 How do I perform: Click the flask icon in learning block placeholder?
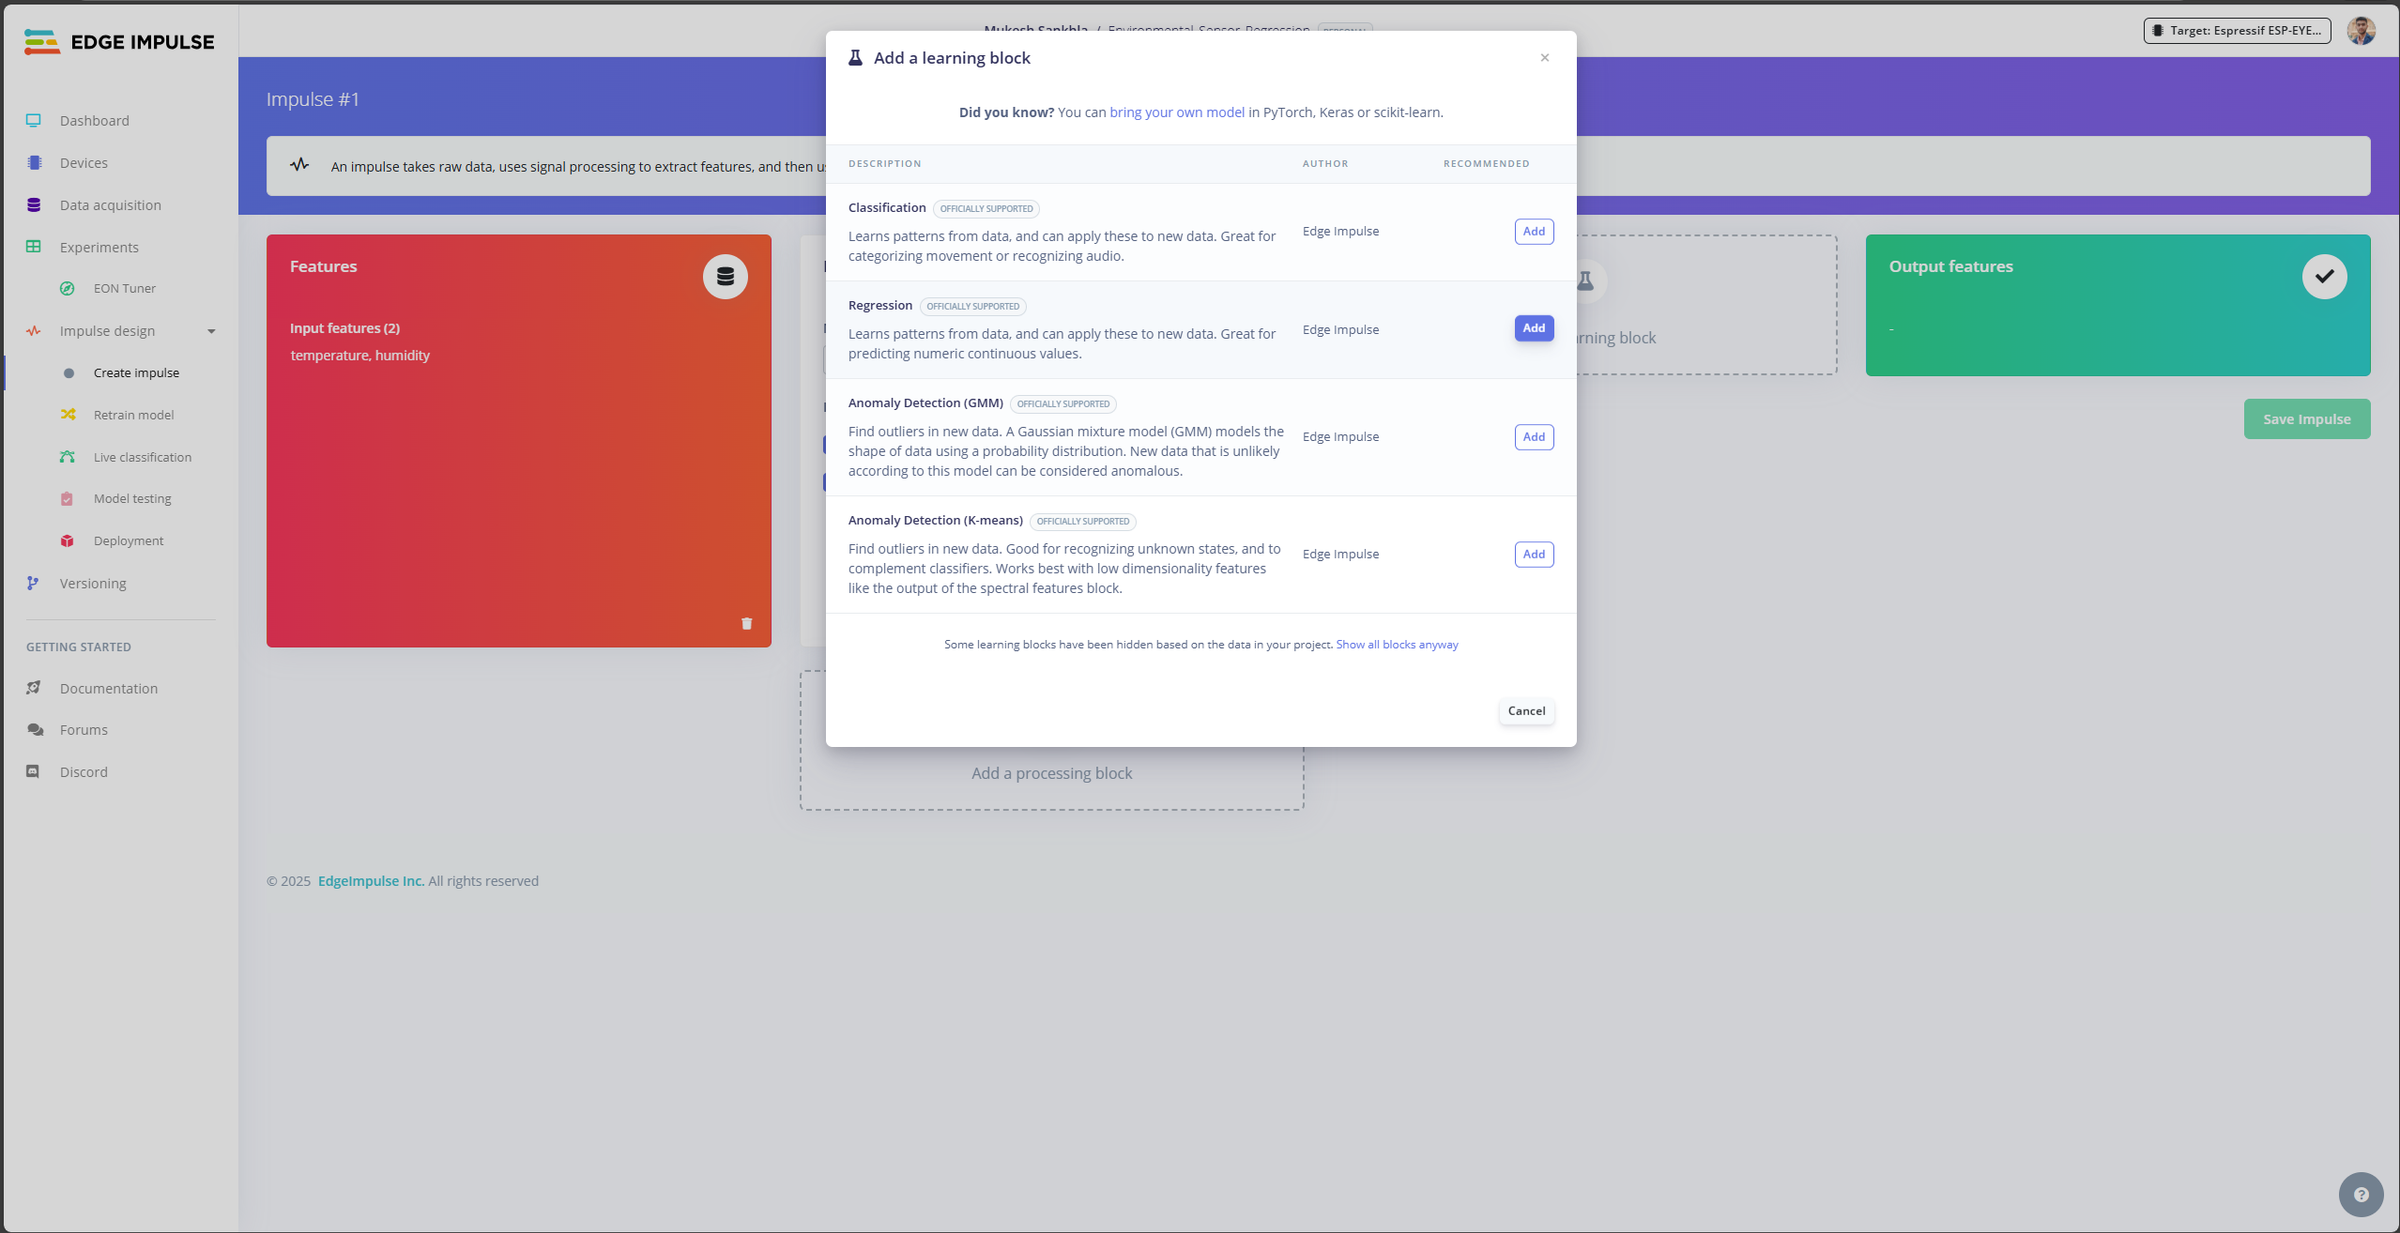[x=1585, y=281]
